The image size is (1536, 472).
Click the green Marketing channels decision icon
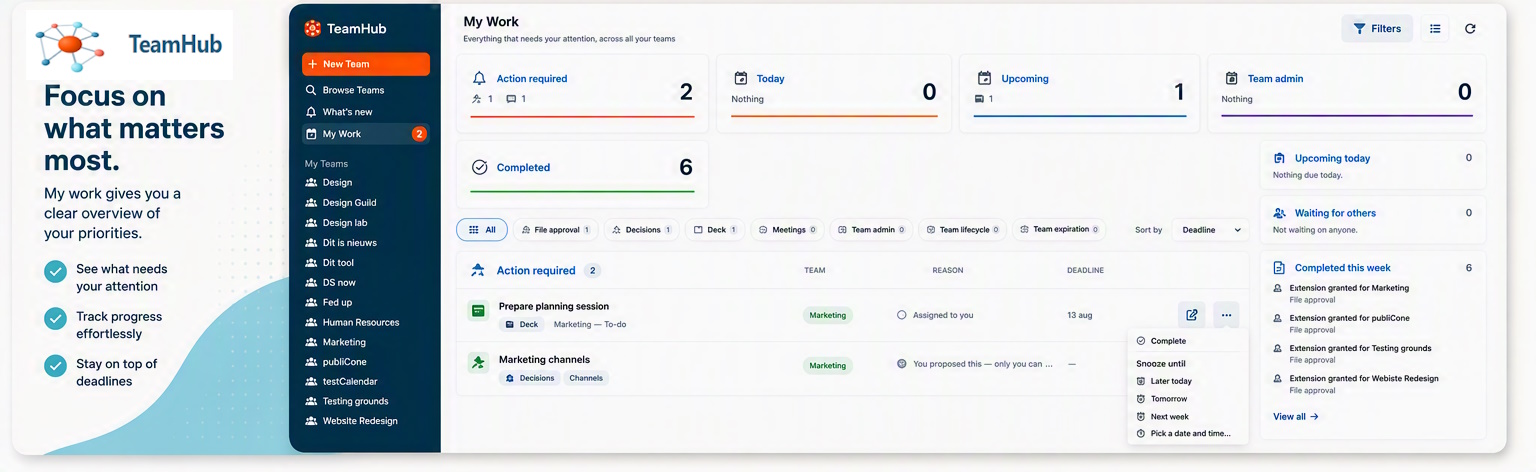pos(478,362)
